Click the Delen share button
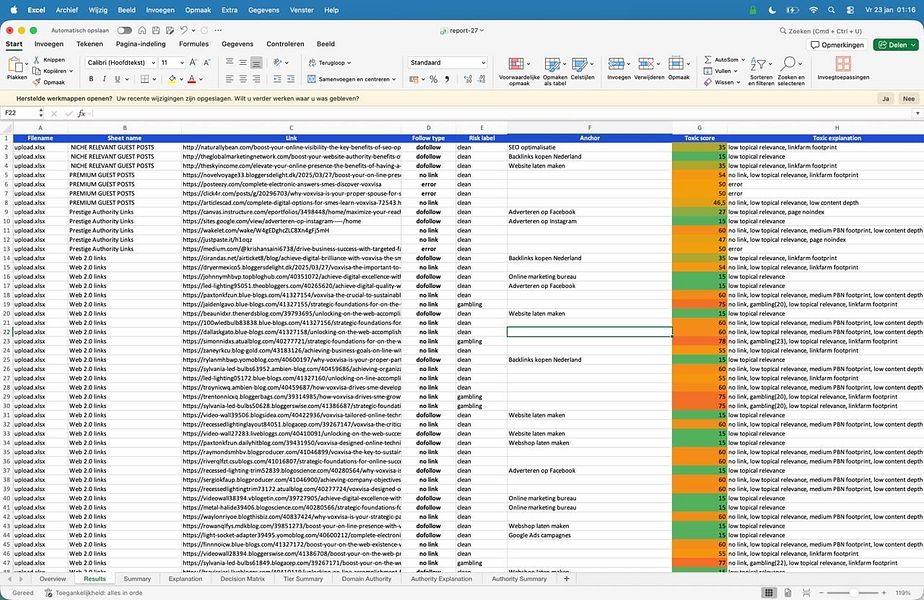Viewport: 924px width, 600px height. click(895, 43)
